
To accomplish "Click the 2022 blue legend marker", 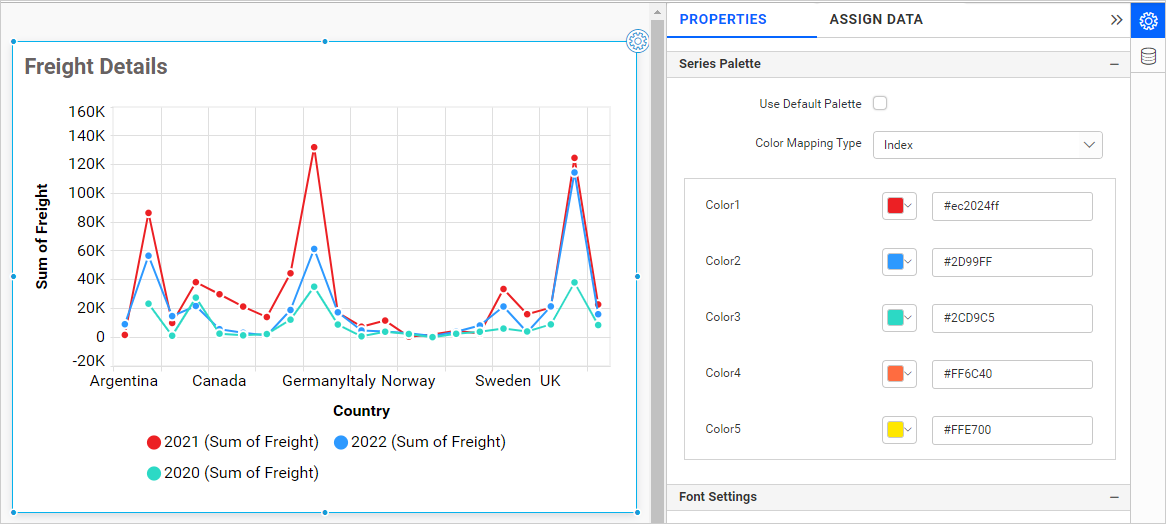I will [x=341, y=442].
